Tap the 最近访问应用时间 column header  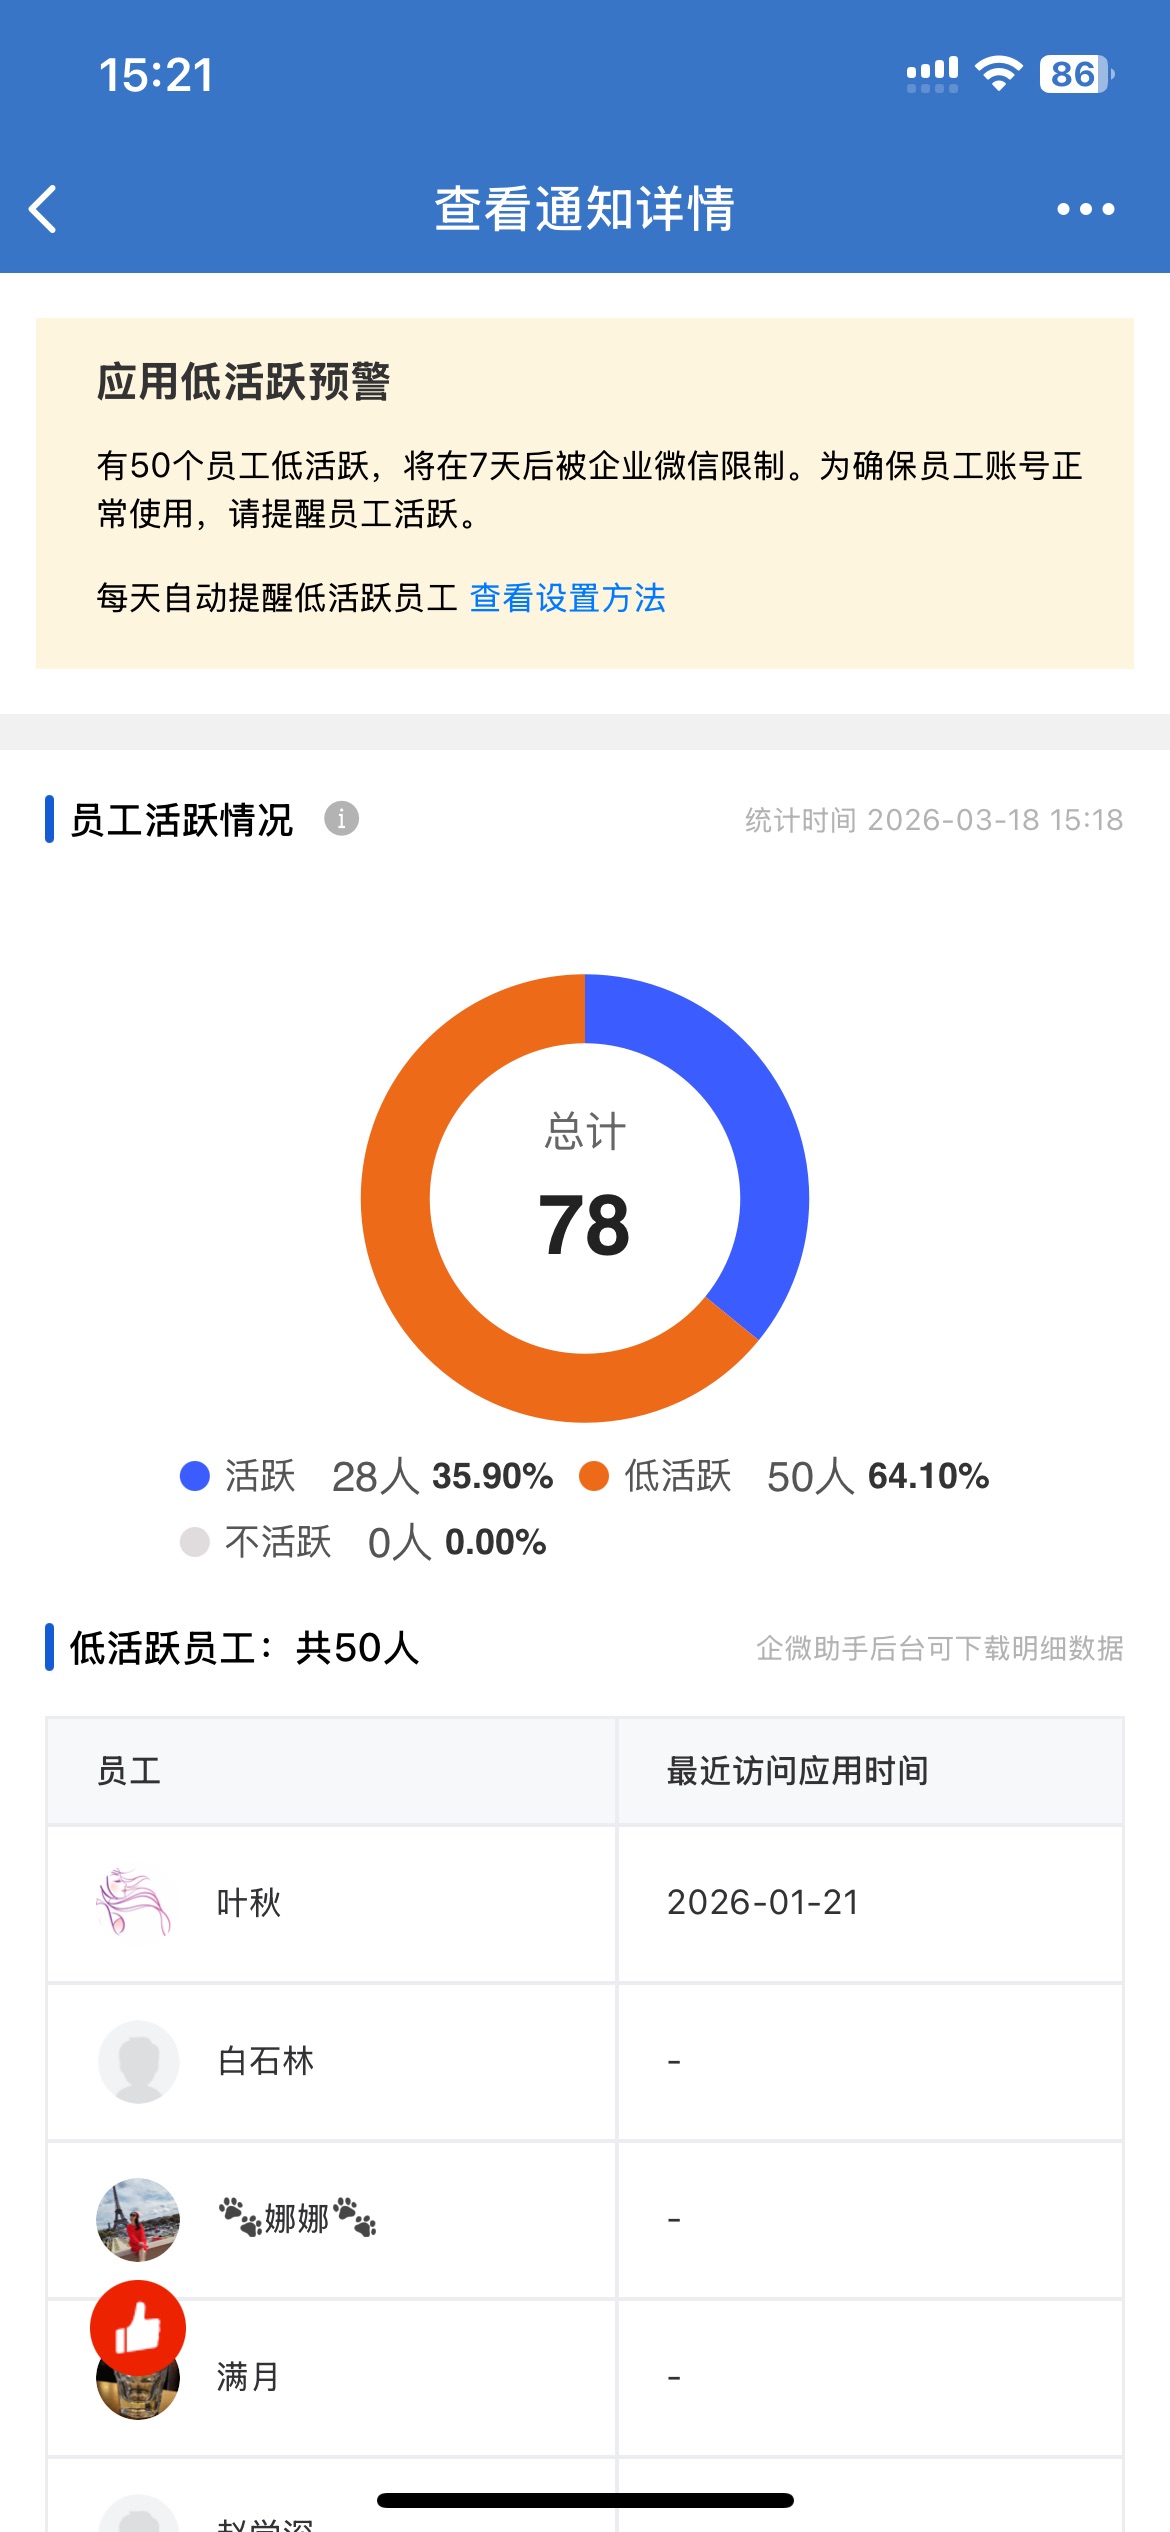[x=797, y=1771]
